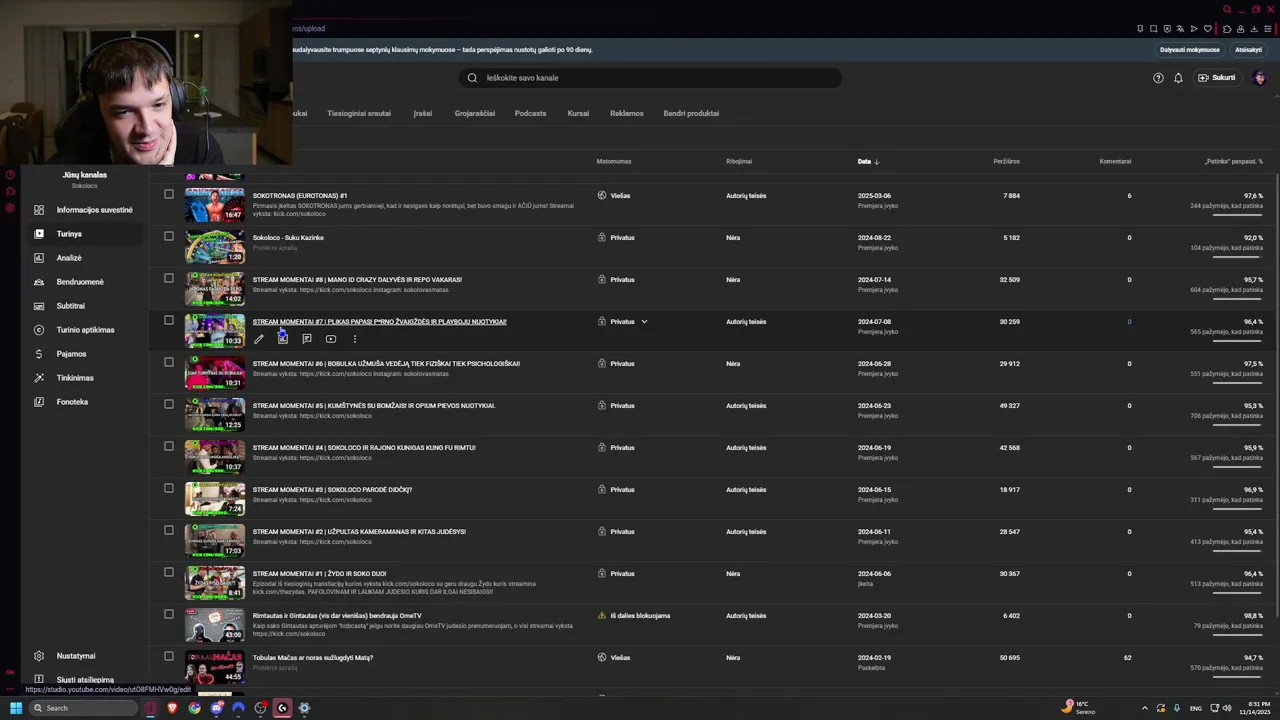Screen dimensions: 1280x720
Task: Check the box for Sokoloco - Suku Kazinke
Action: tap(169, 237)
